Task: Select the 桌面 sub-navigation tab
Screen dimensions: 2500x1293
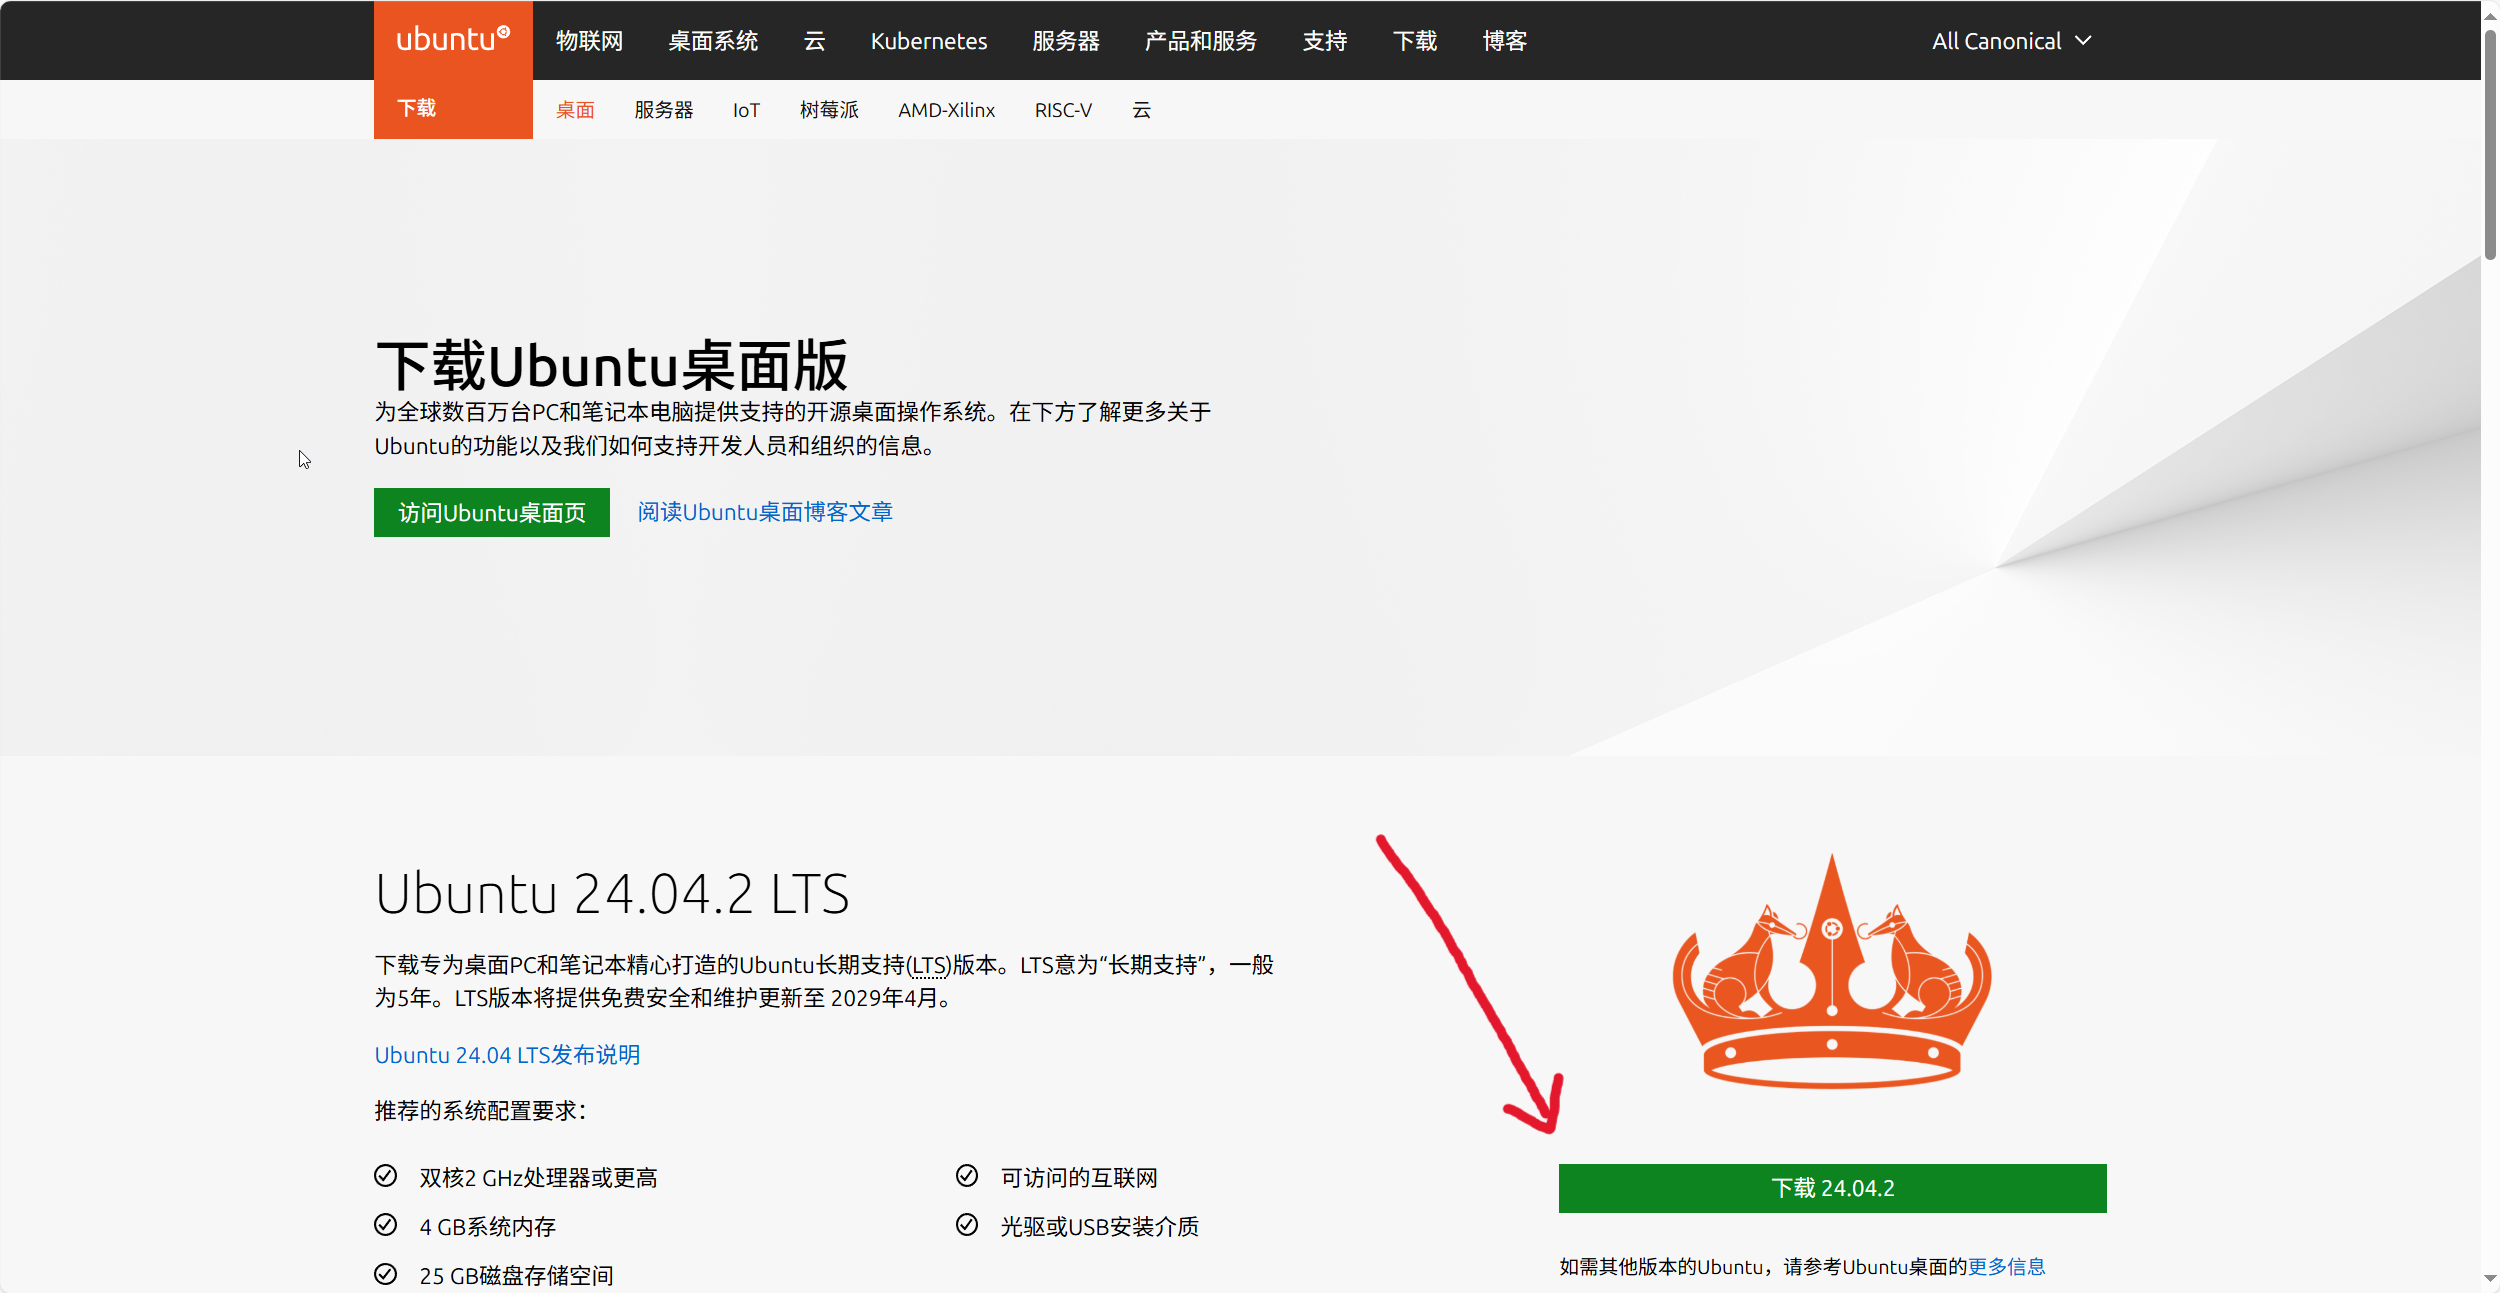Action: [x=575, y=110]
